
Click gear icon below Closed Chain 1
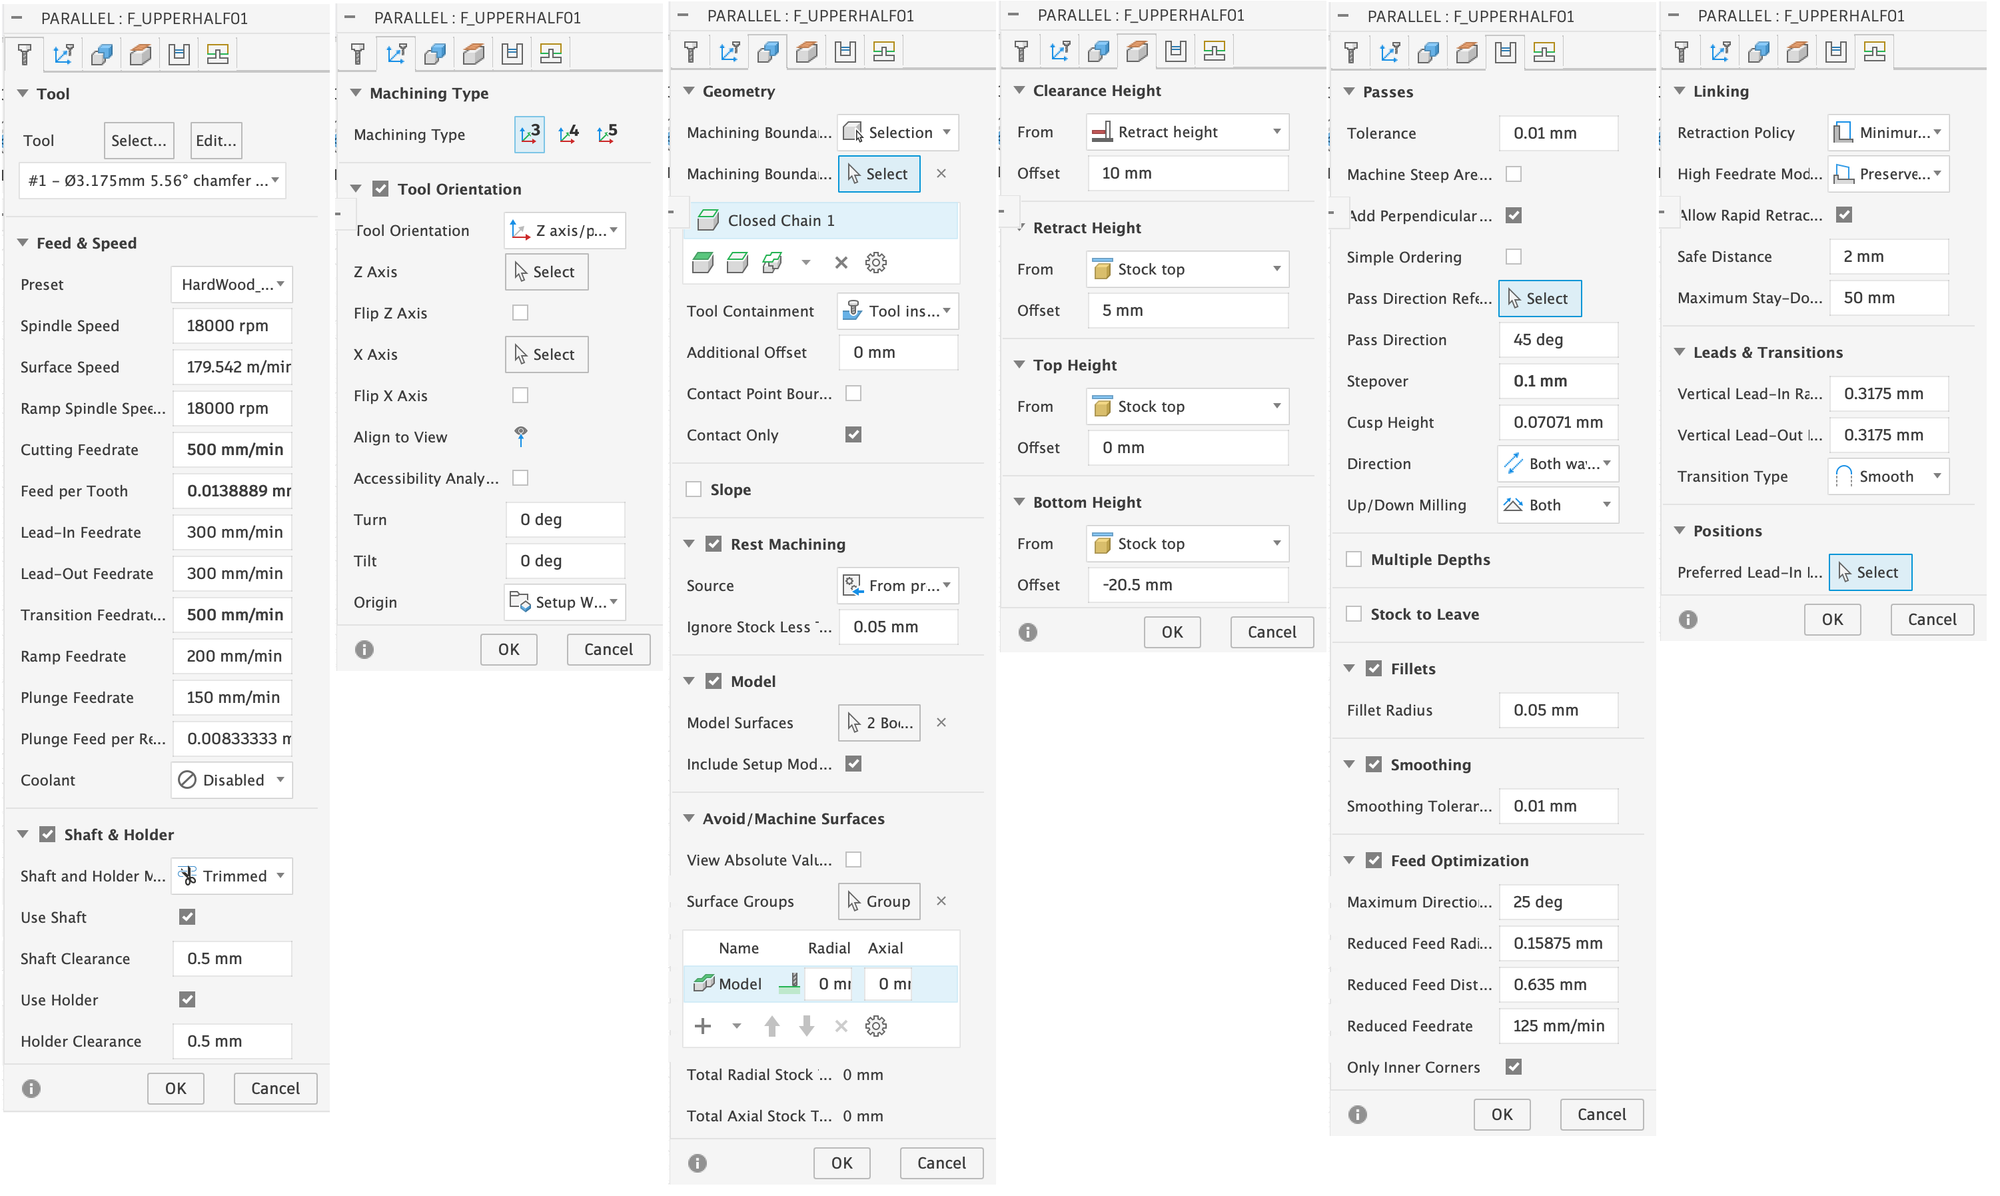click(x=876, y=263)
